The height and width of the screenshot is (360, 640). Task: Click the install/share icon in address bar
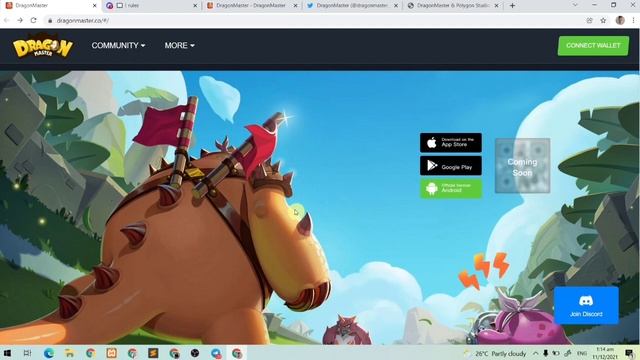[589, 20]
